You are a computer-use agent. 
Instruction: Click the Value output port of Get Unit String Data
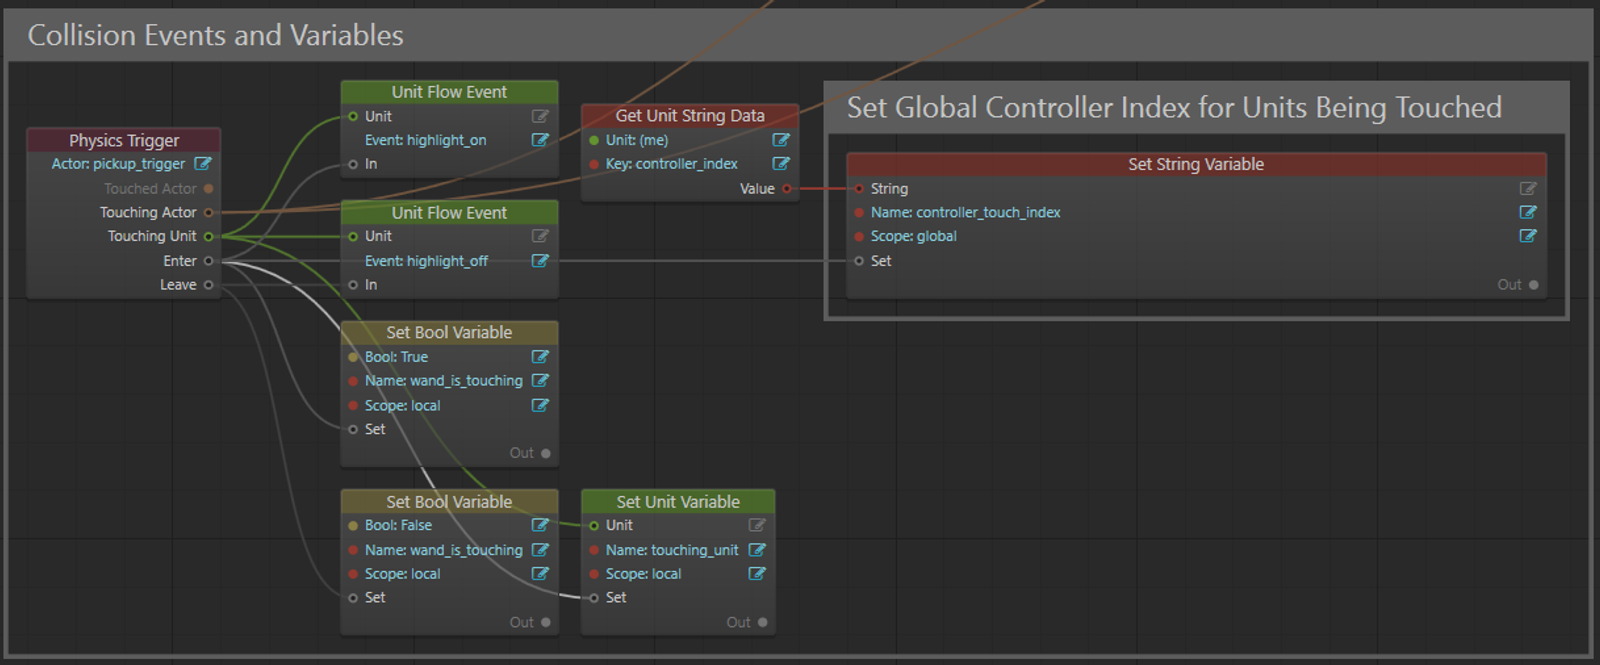coord(787,189)
